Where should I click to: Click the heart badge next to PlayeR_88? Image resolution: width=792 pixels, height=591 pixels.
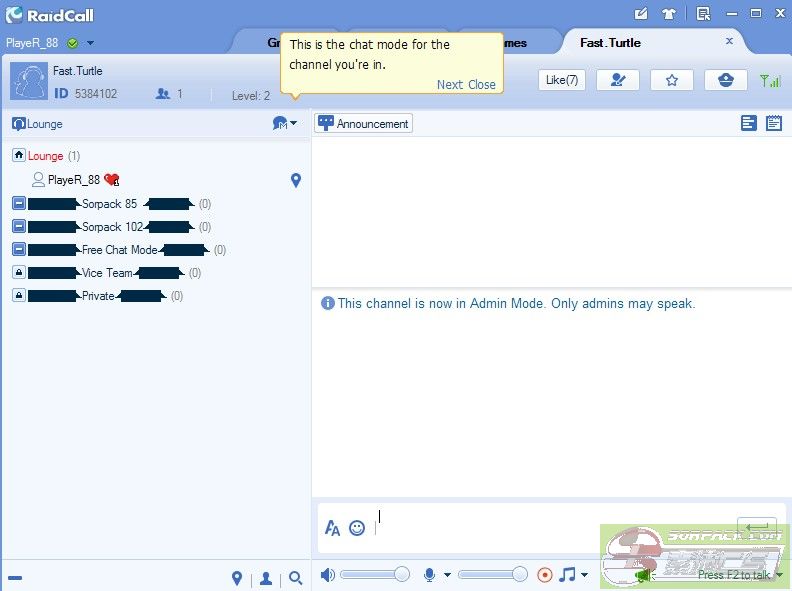point(112,180)
